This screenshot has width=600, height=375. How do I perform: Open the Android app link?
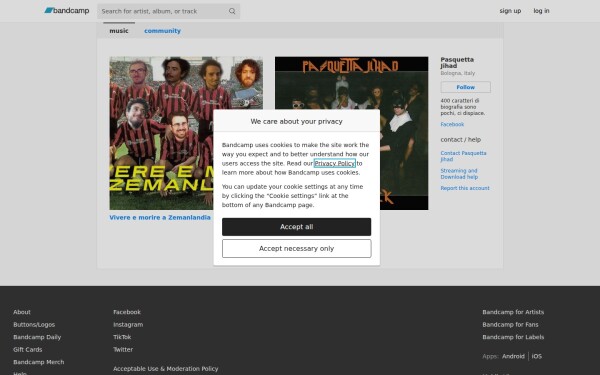[x=513, y=356]
